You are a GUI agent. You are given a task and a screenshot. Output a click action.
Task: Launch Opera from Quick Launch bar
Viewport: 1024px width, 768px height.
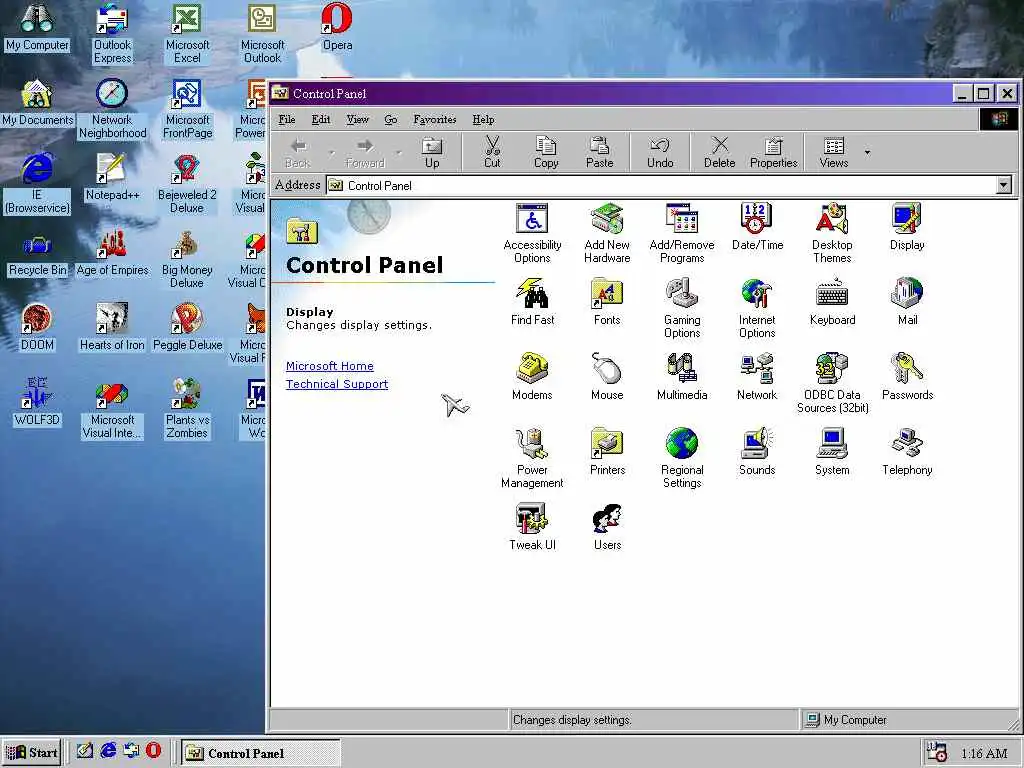pos(153,750)
